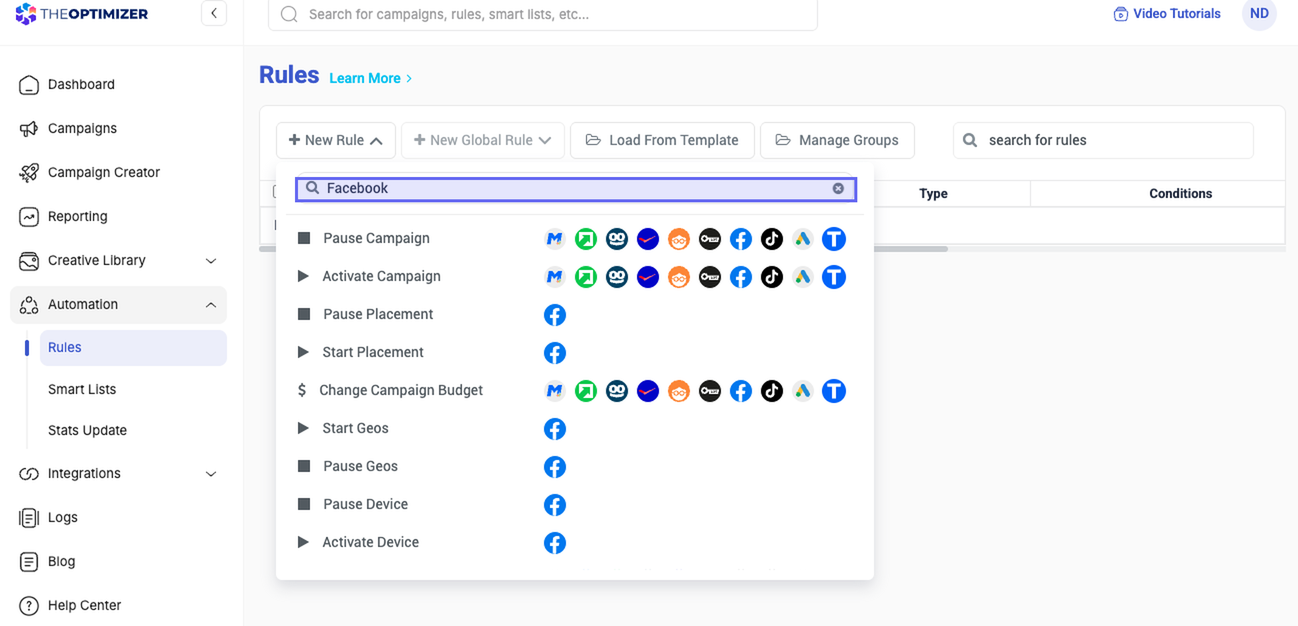1298x626 pixels.
Task: Click the green arrow icon in Pause Campaign row
Action: coord(586,239)
